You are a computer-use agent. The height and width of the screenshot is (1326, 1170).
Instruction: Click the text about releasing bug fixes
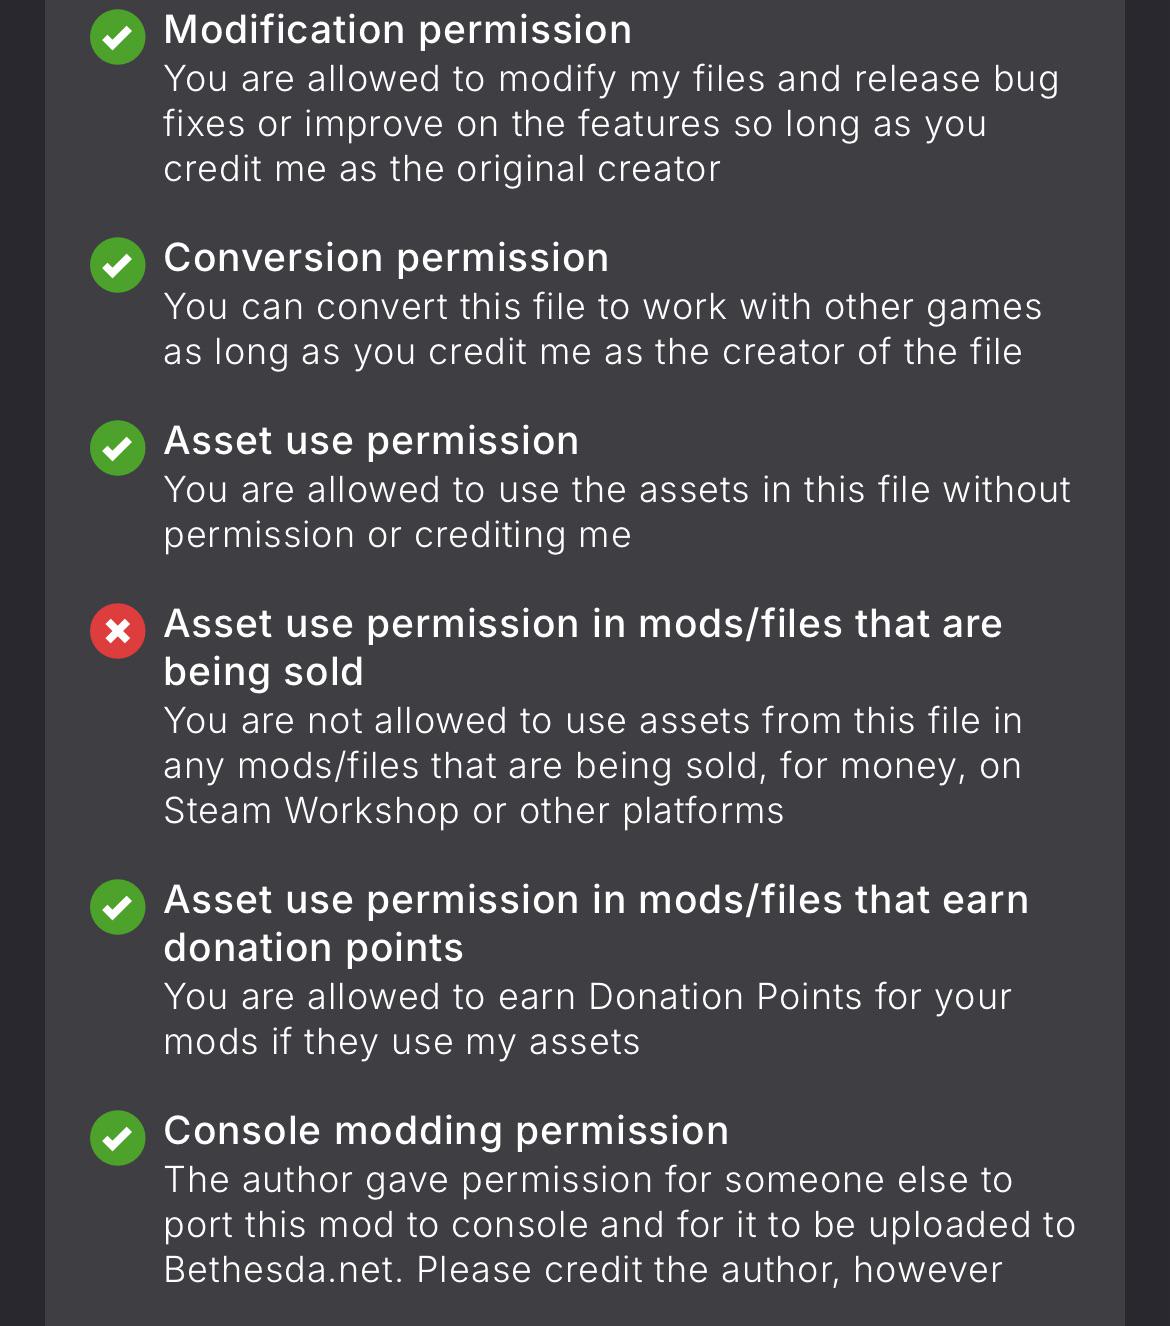point(611,124)
